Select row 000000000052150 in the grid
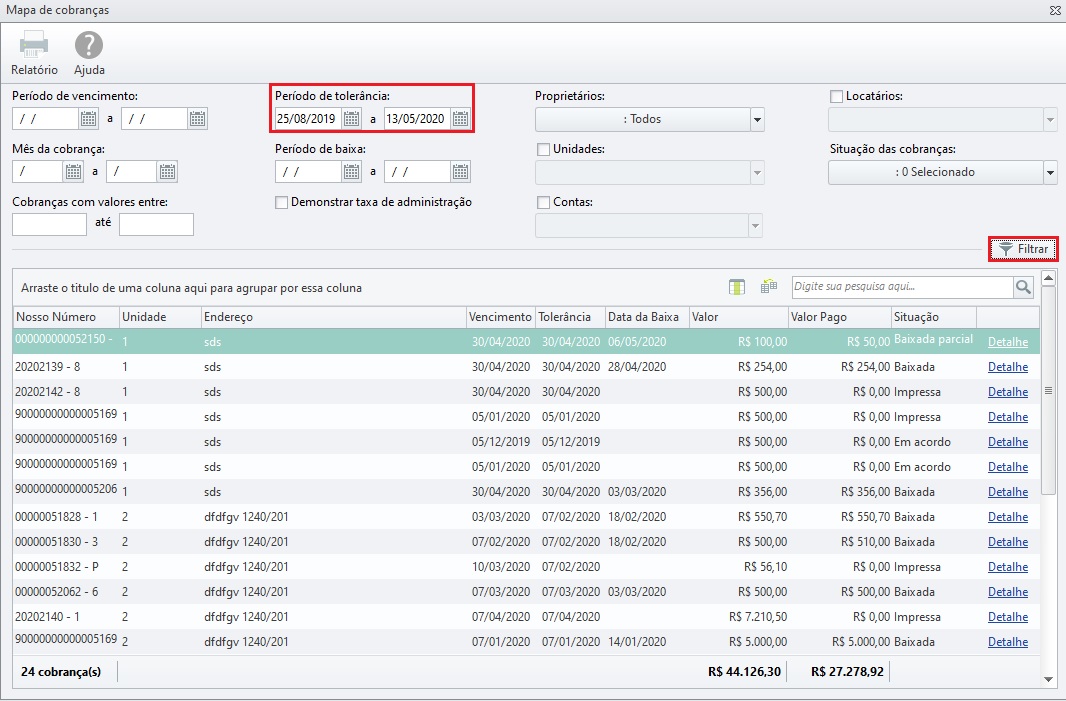 [x=526, y=341]
